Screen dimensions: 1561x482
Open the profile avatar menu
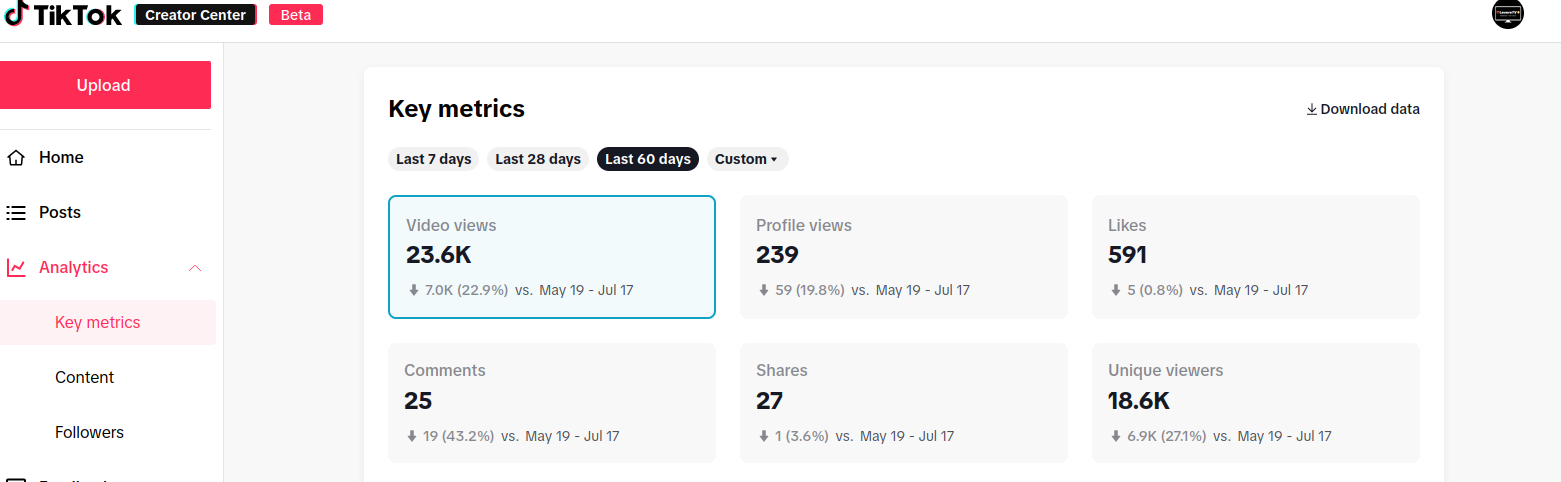pos(1507,14)
